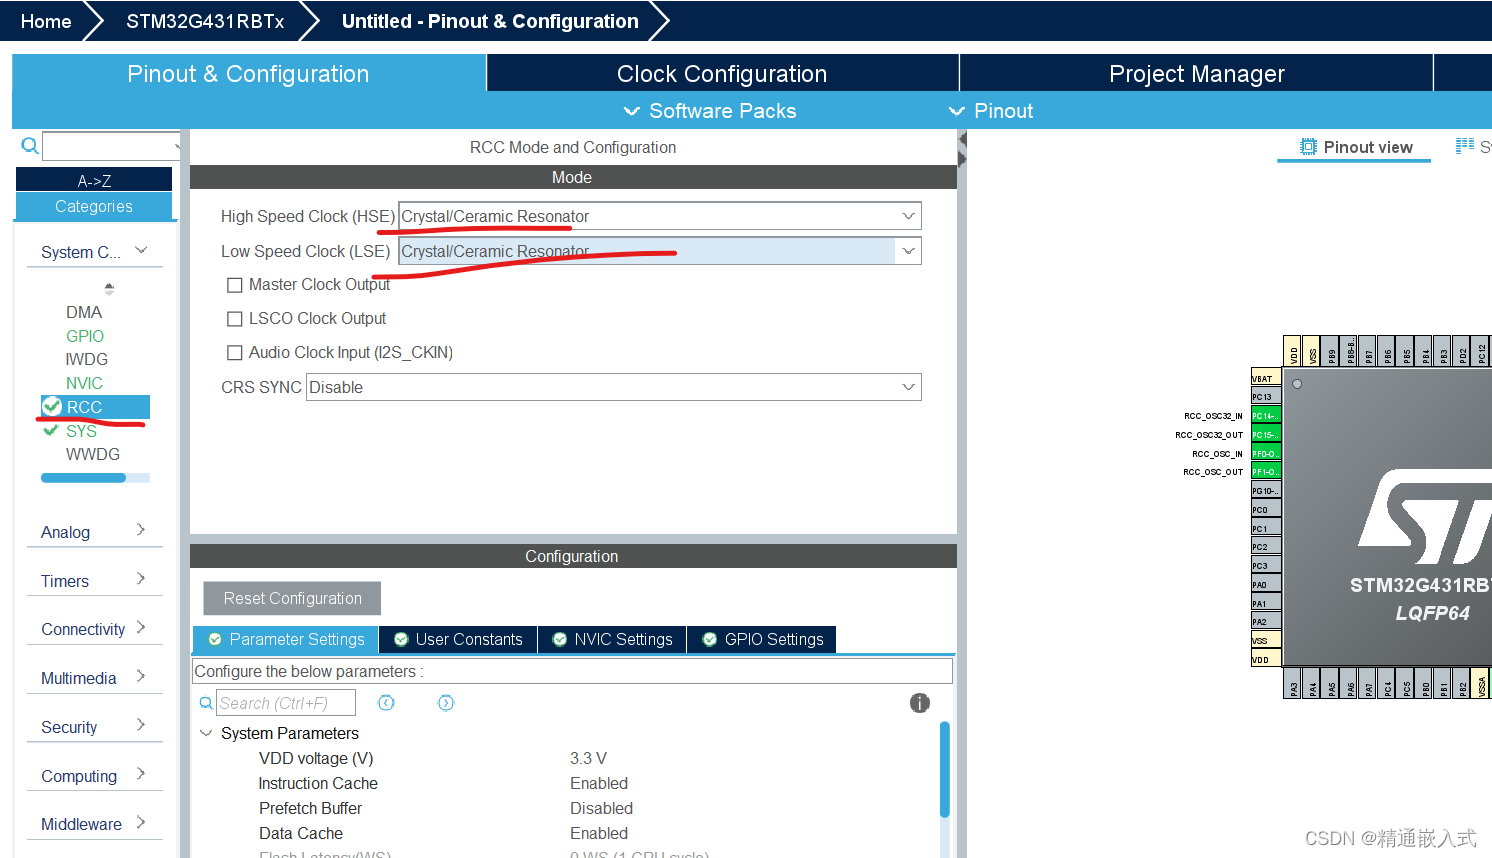Open the NVIC Settings tab
Viewport: 1492px width, 858px height.
click(x=613, y=639)
